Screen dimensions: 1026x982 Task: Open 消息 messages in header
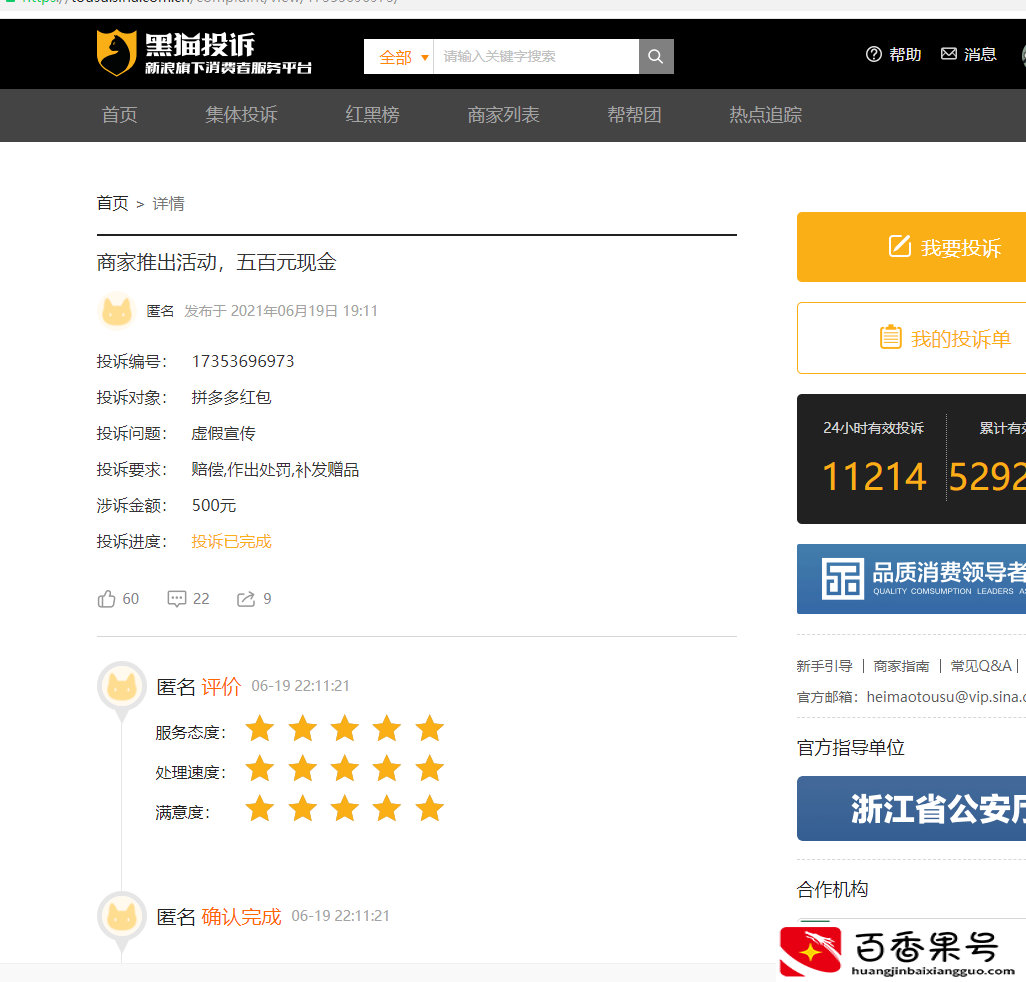[980, 54]
